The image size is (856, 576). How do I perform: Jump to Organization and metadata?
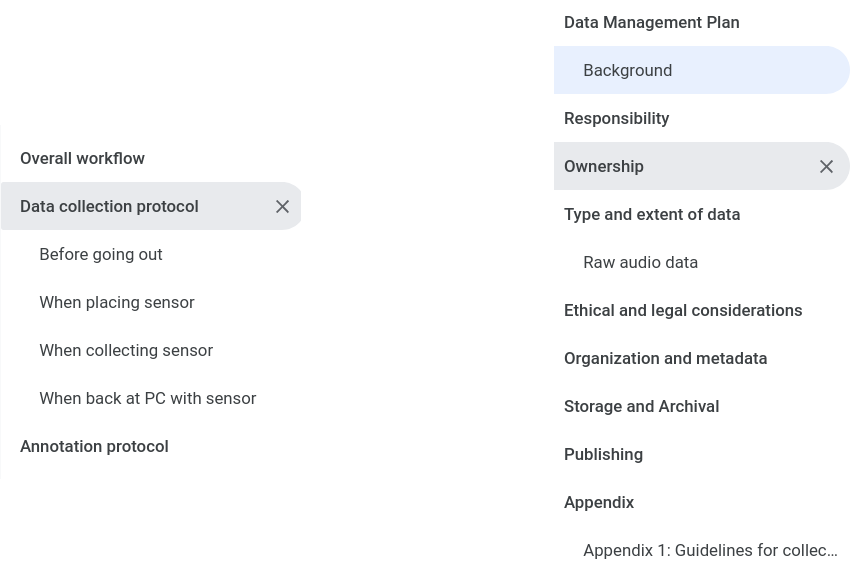665,358
